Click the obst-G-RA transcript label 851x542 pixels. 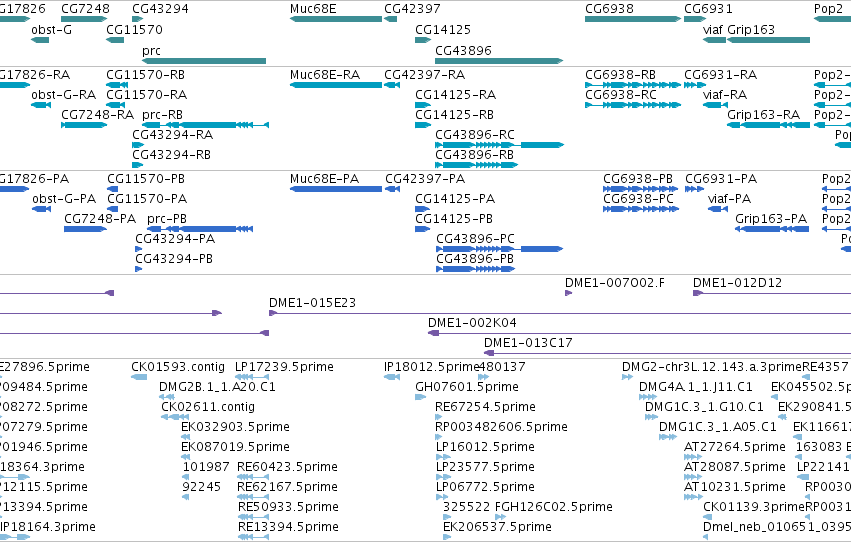63,95
